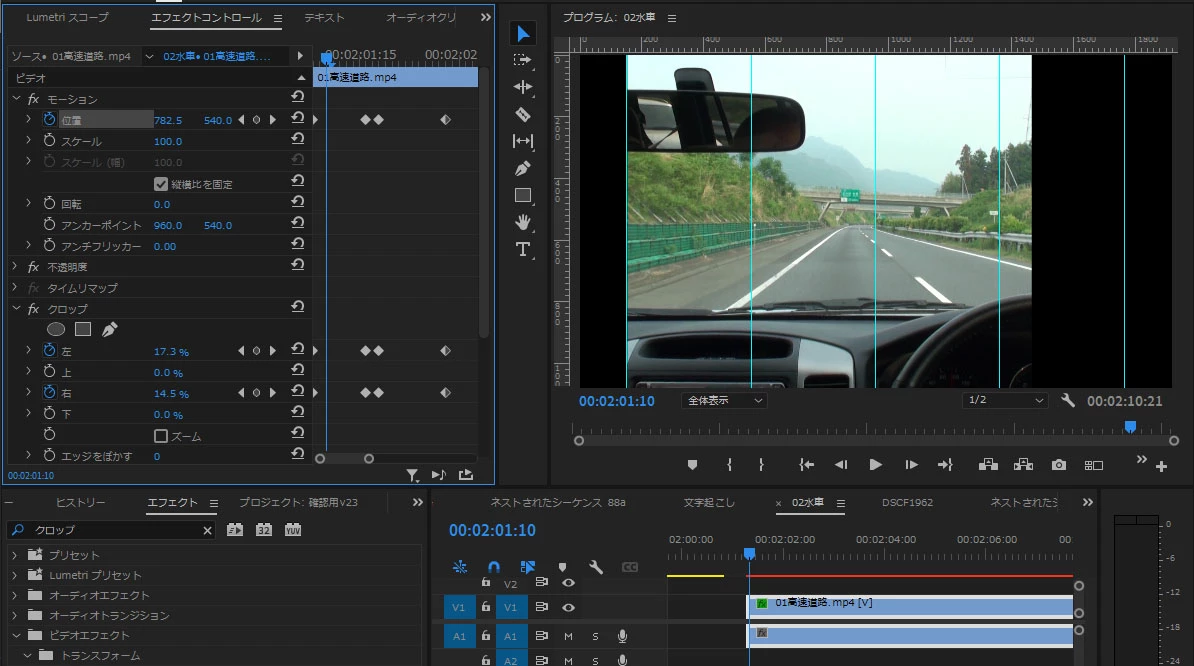Add marker in timeline panel
Viewport: 1194px width, 666px height.
pyautogui.click(x=562, y=567)
